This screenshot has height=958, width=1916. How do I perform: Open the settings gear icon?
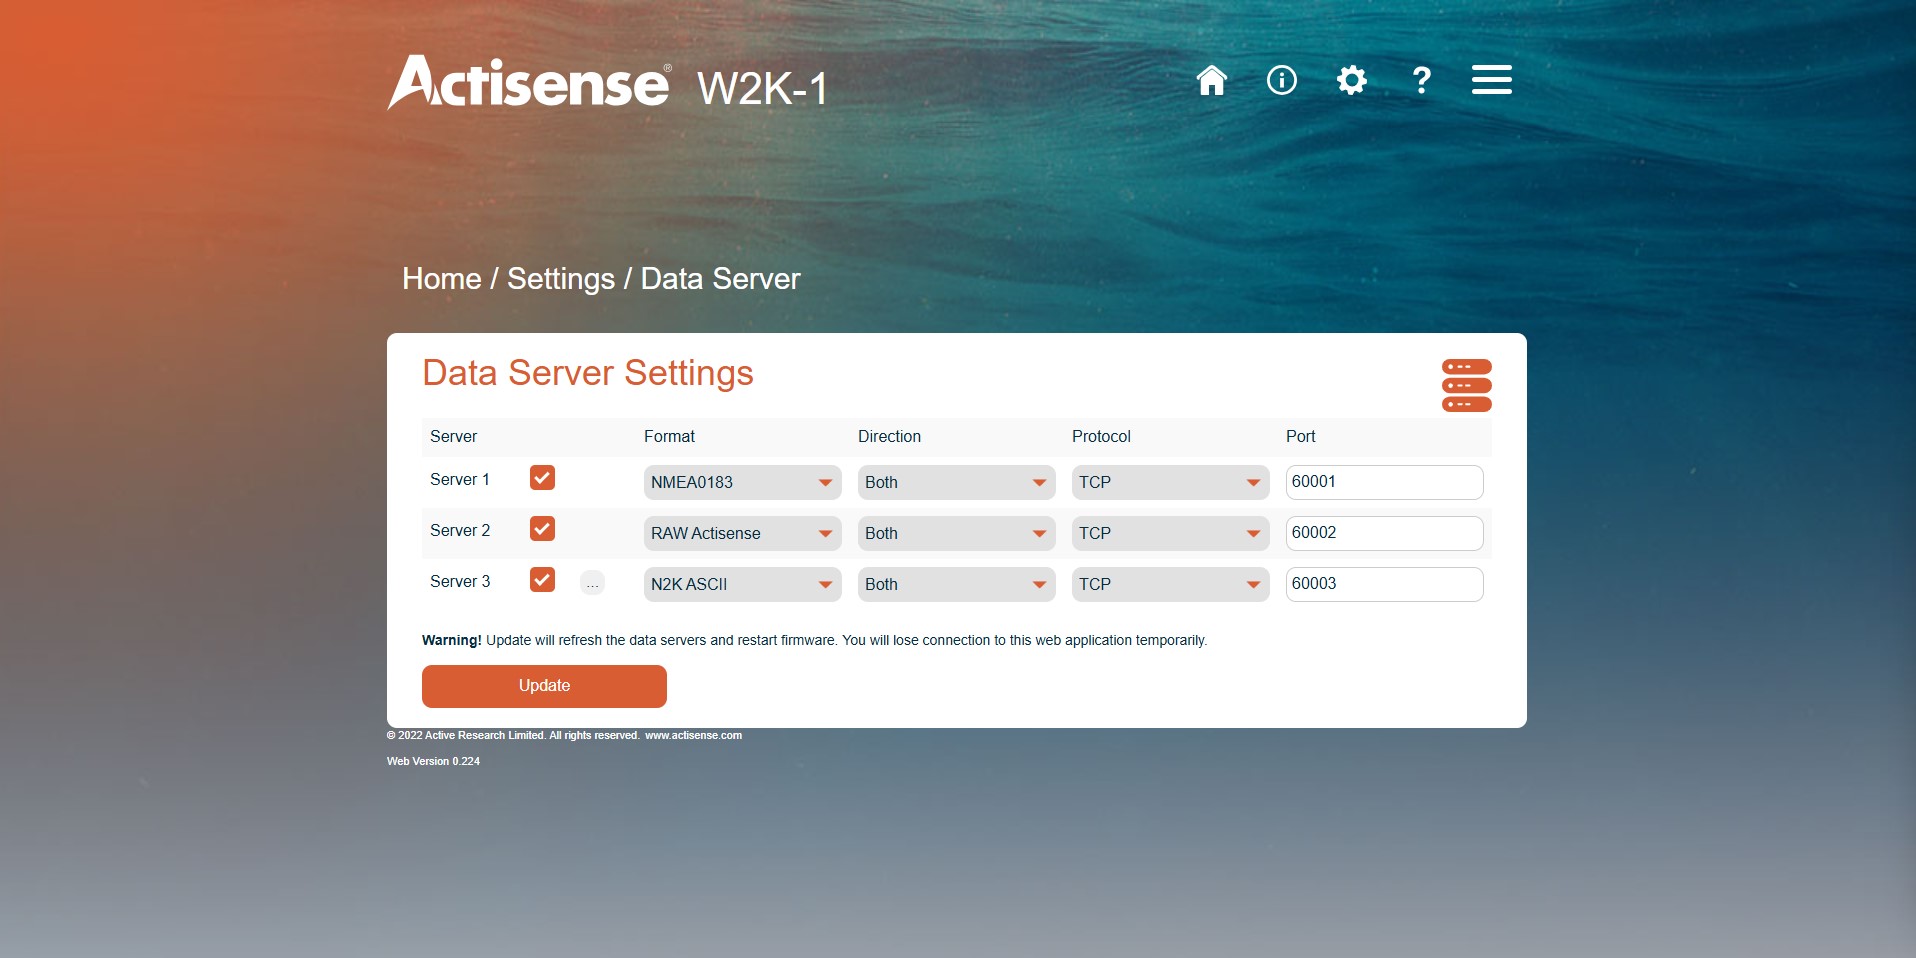1351,80
